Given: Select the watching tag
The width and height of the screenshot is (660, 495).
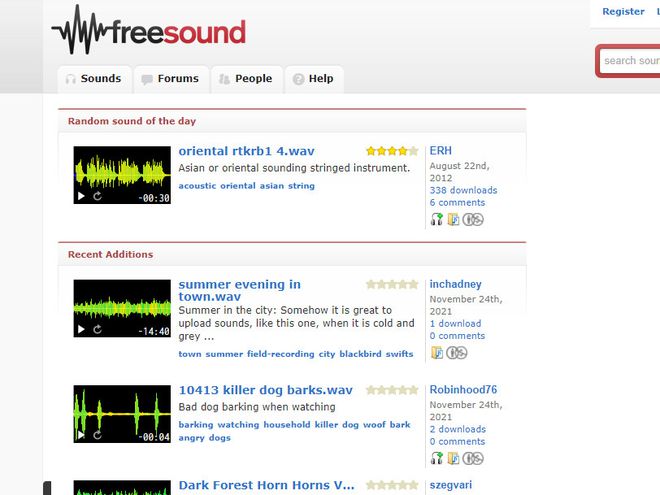Looking at the screenshot, I should click(x=238, y=425).
